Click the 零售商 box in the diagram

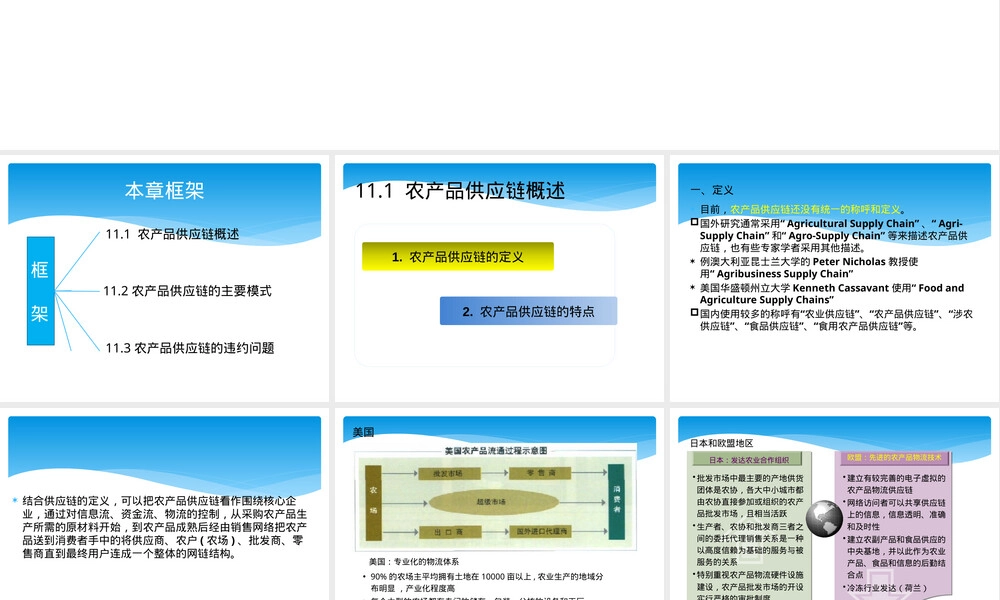[x=540, y=473]
